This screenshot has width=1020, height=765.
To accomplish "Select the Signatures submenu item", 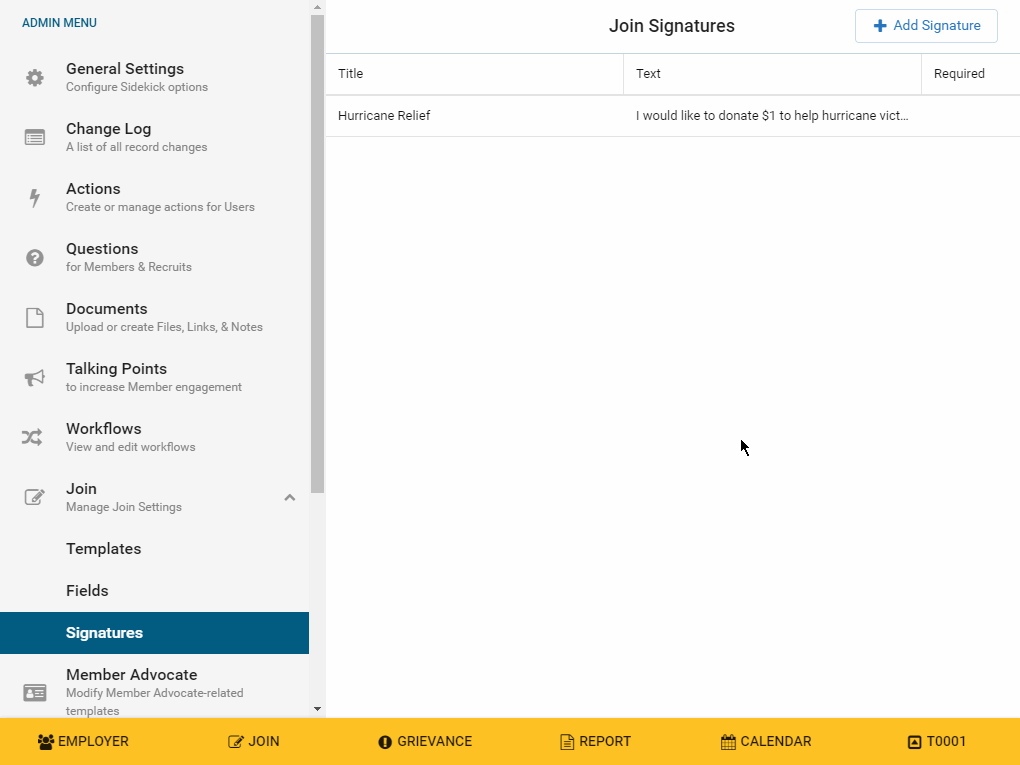I will click(105, 633).
